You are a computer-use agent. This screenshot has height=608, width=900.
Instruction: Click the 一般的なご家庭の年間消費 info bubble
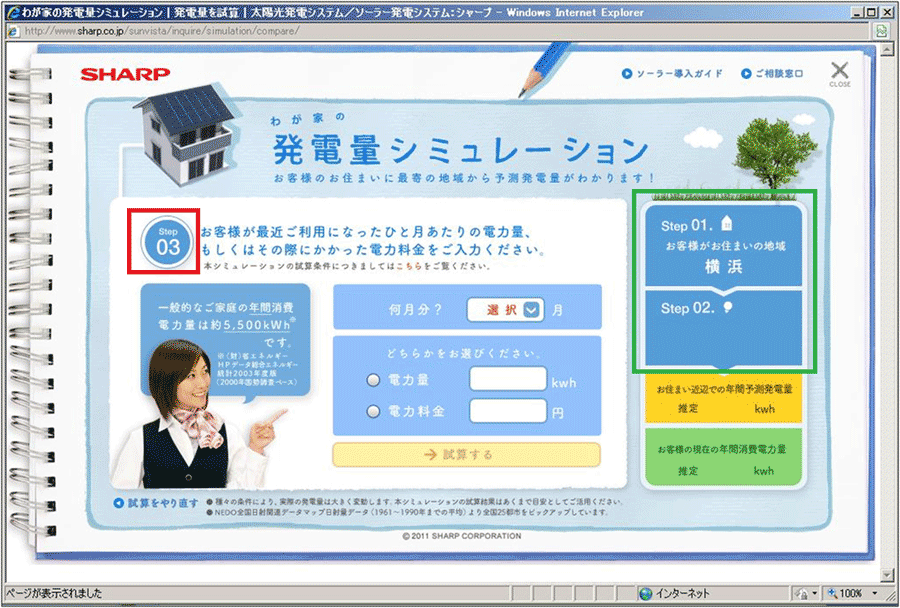pyautogui.click(x=226, y=339)
